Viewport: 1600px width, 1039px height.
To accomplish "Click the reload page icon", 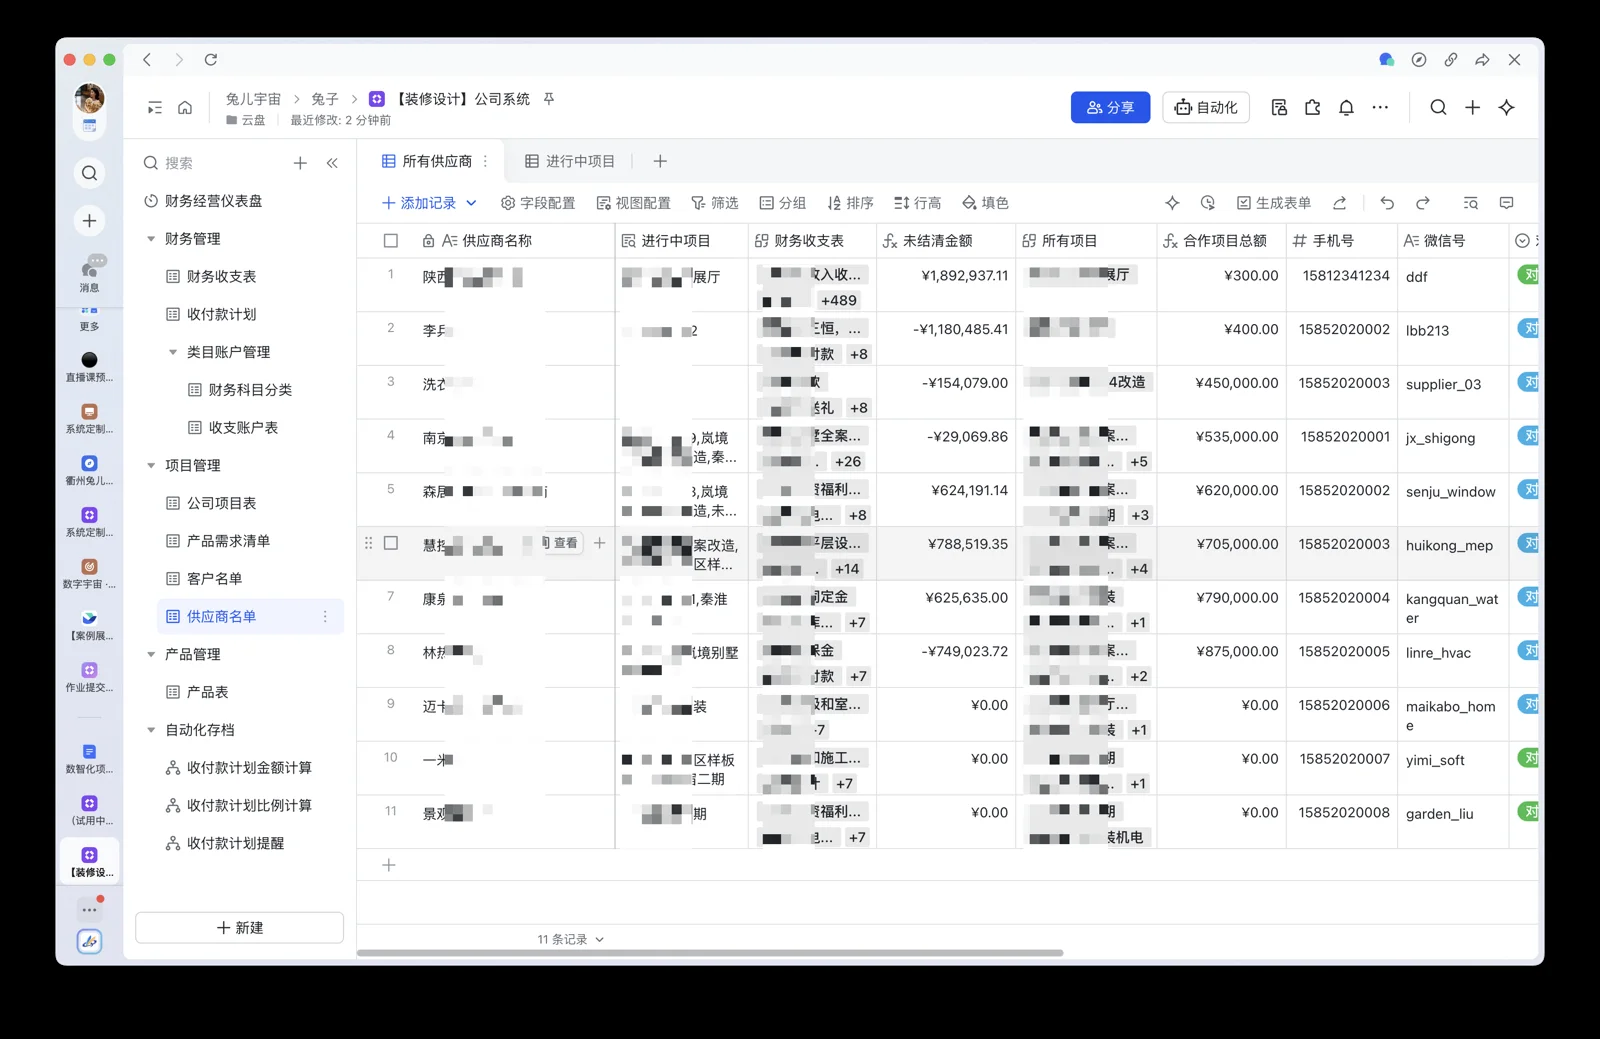I will (211, 60).
